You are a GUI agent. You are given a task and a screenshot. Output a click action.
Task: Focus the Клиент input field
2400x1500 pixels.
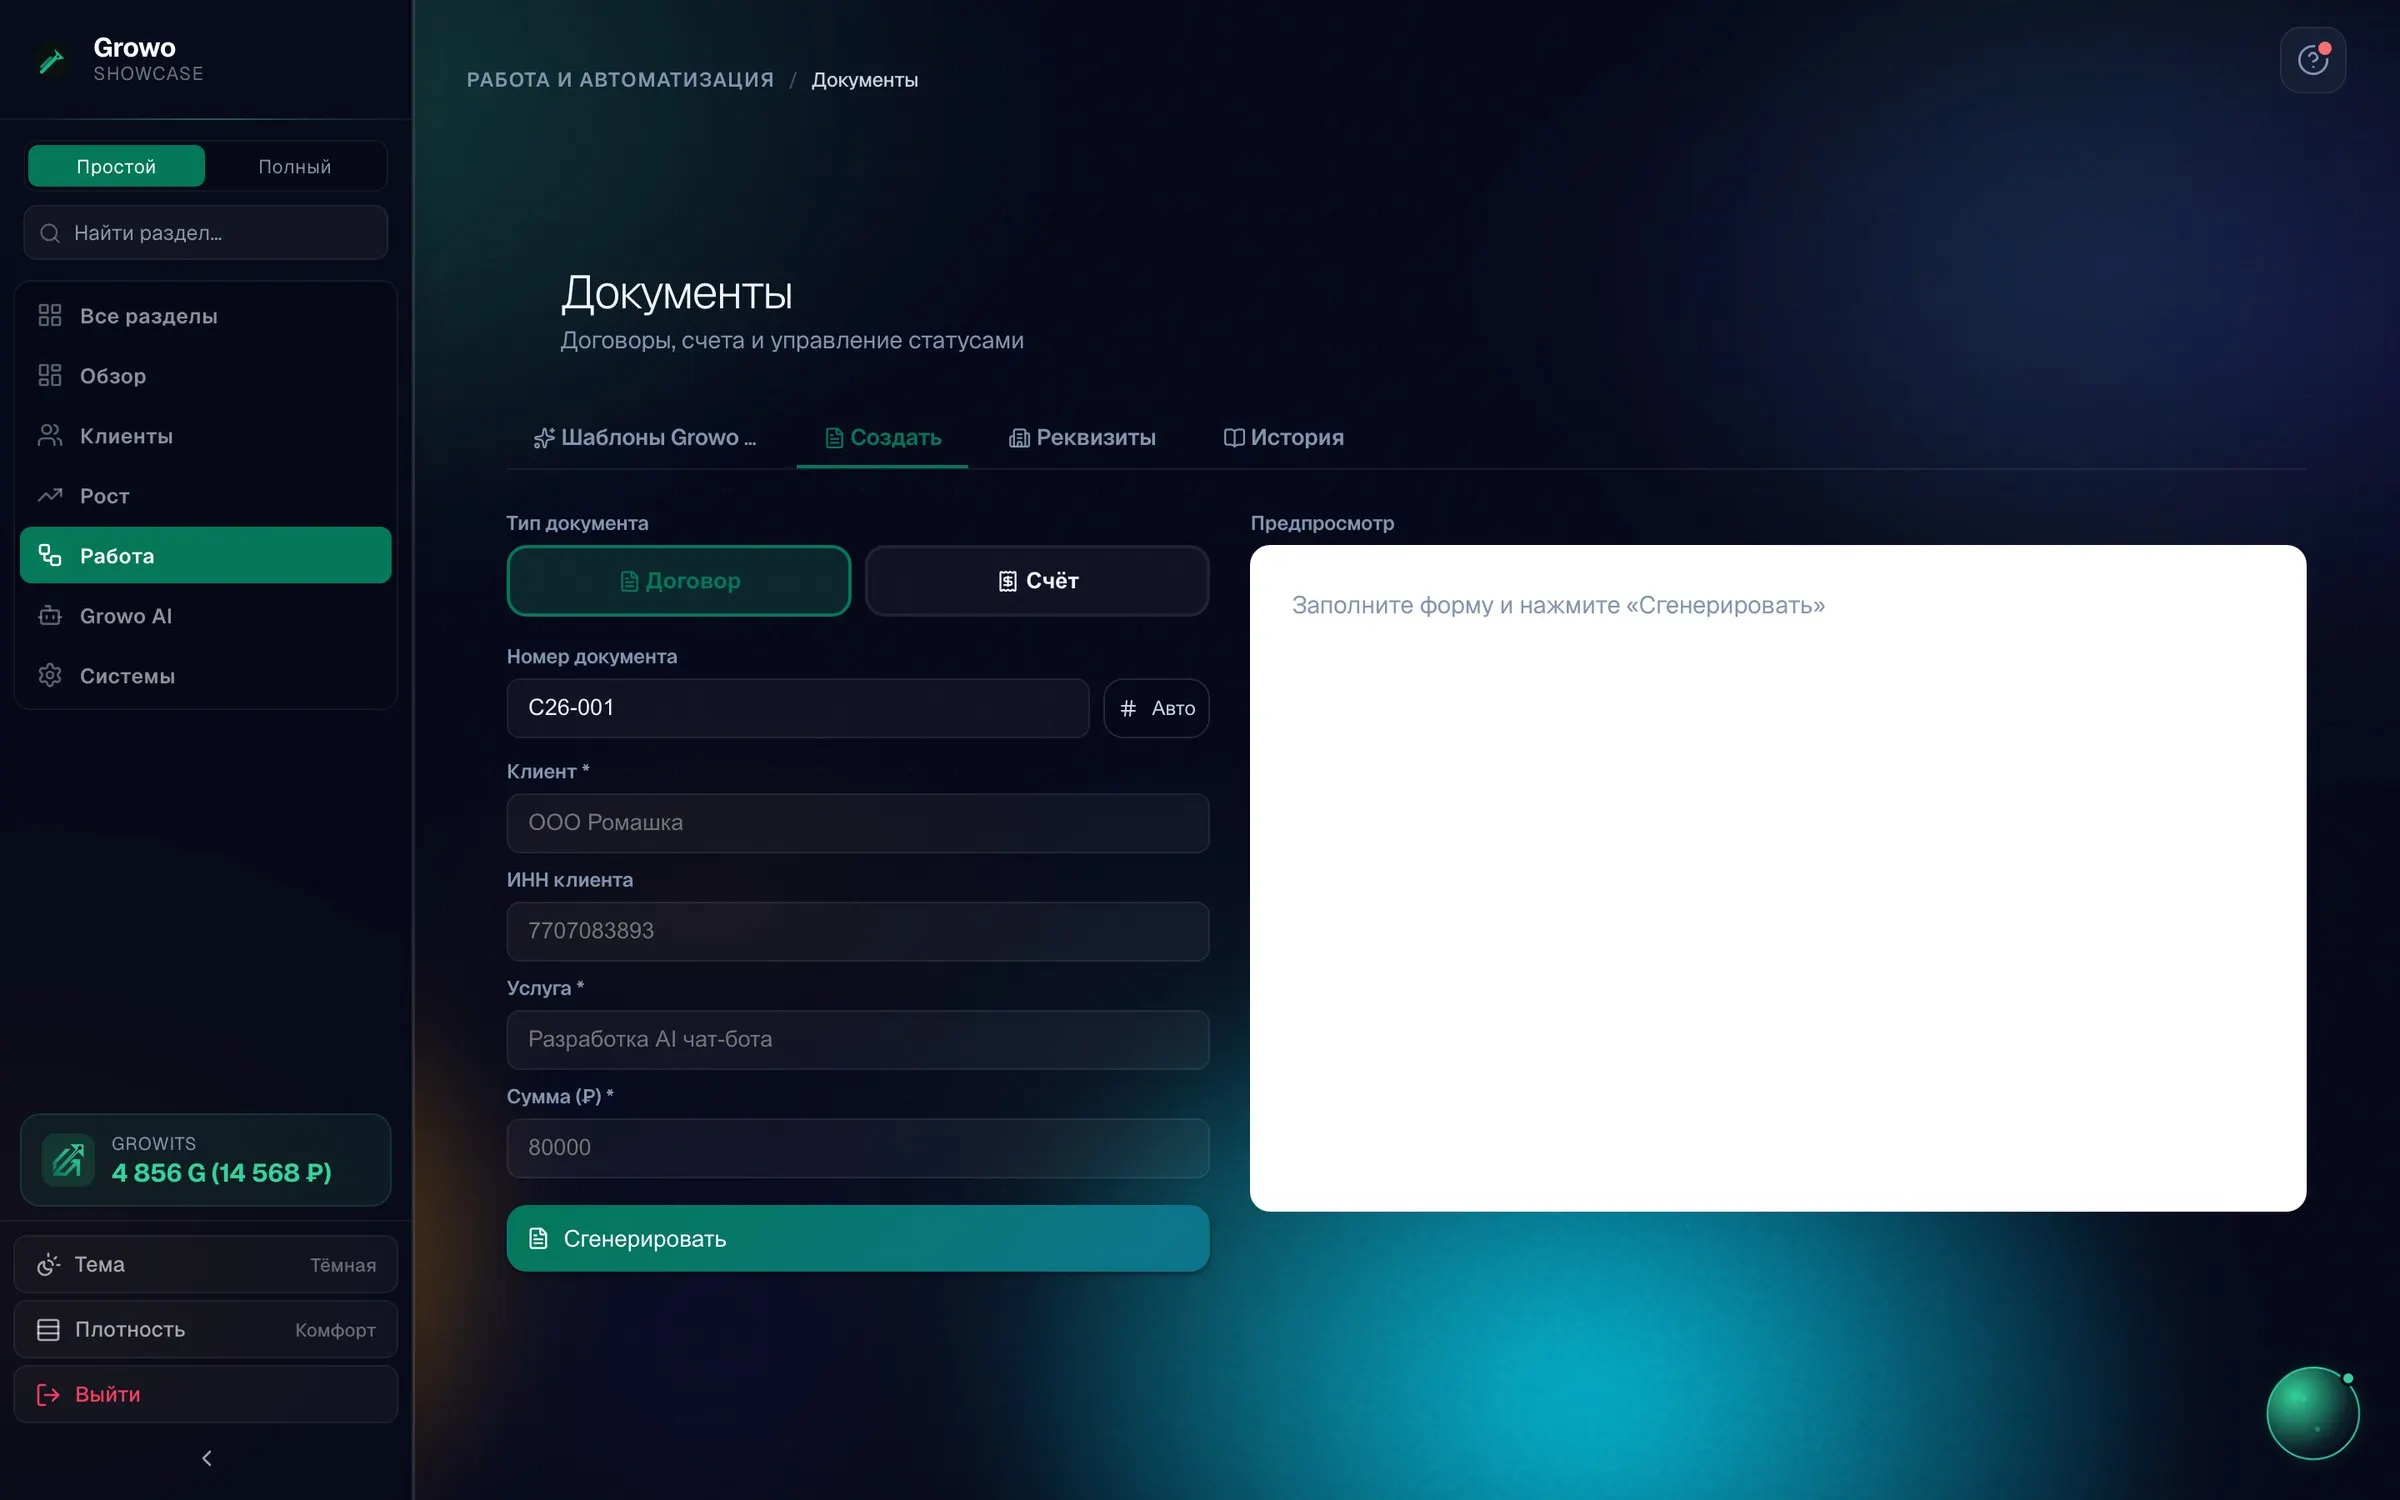[858, 823]
